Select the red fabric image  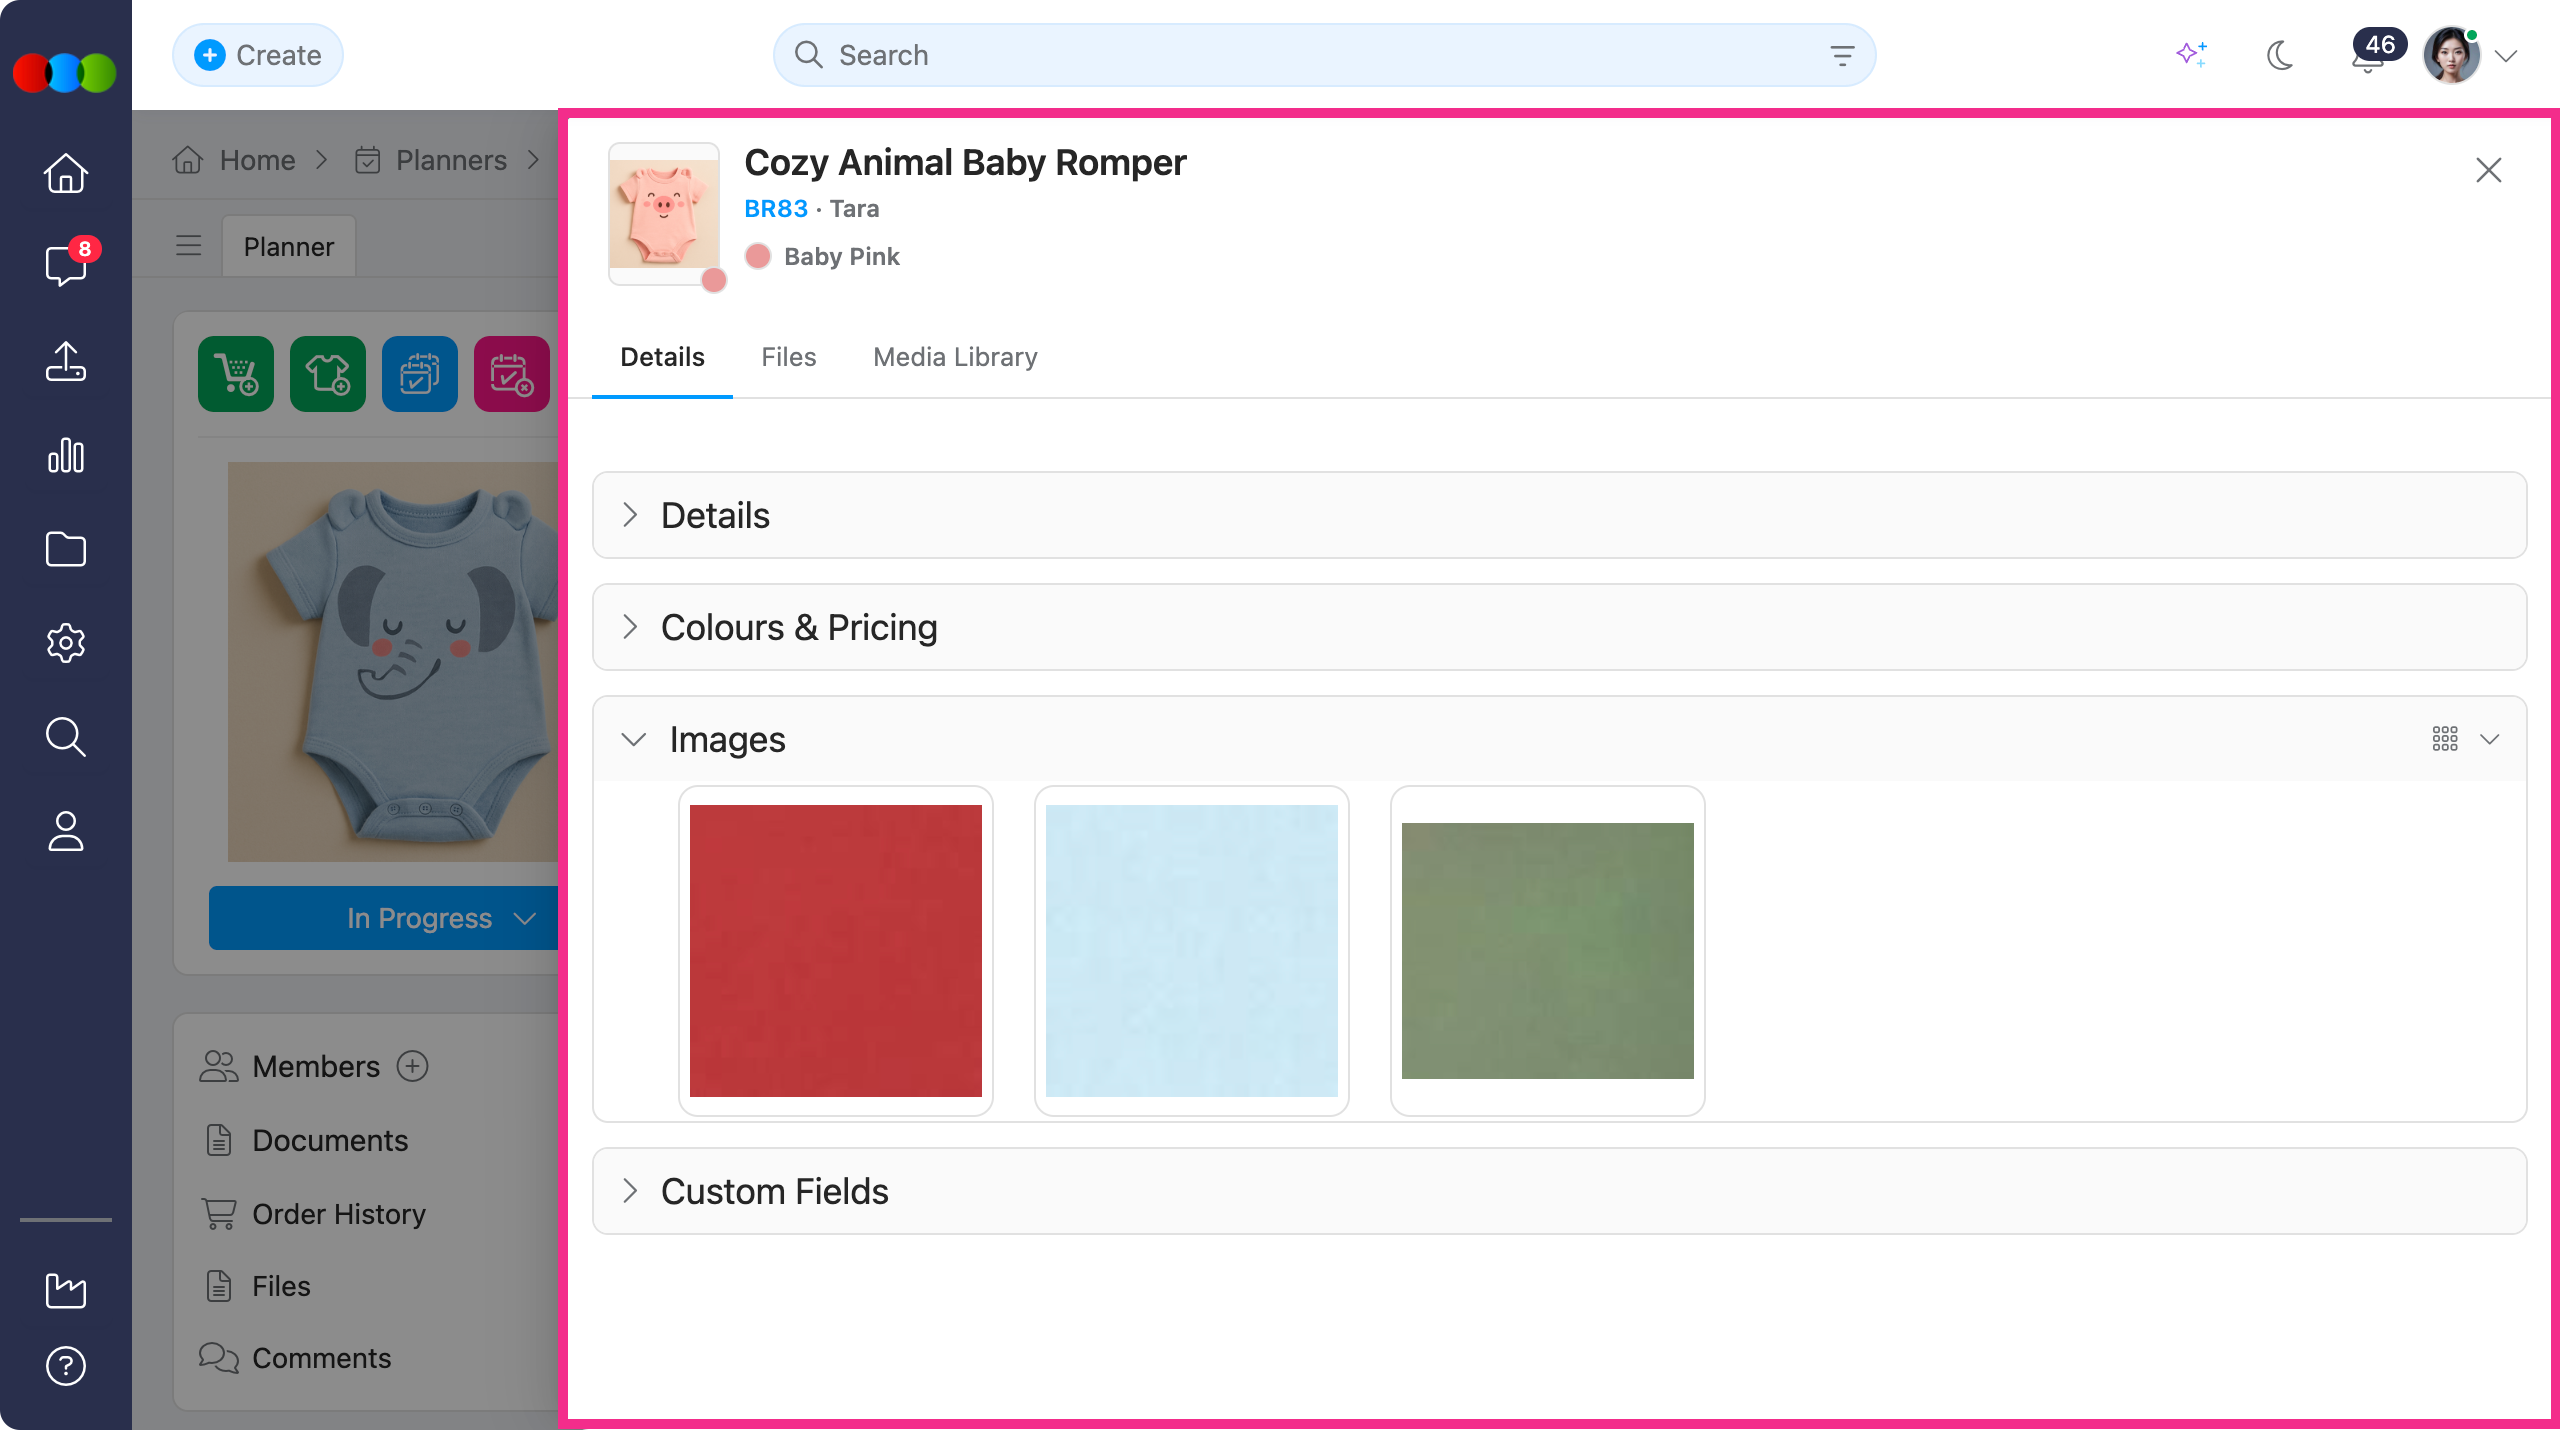point(836,951)
